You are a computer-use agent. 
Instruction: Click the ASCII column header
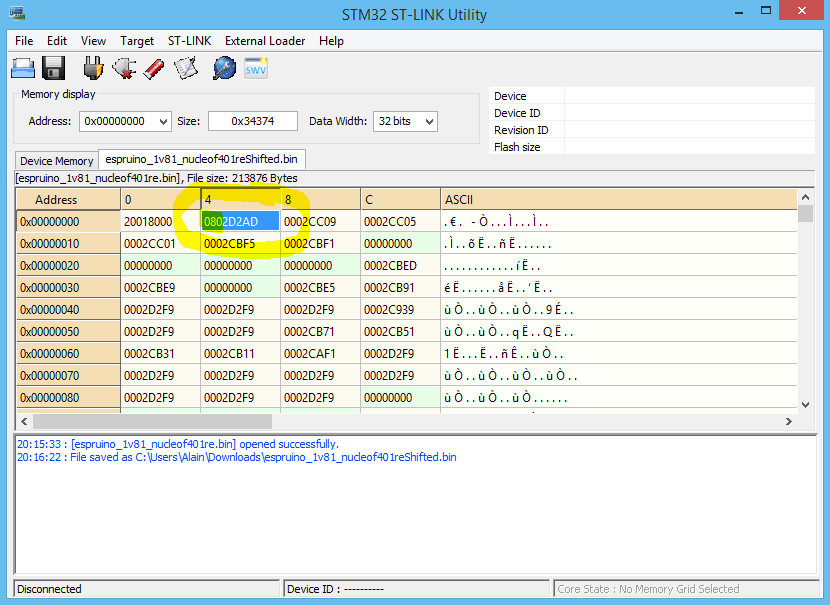click(x=619, y=200)
